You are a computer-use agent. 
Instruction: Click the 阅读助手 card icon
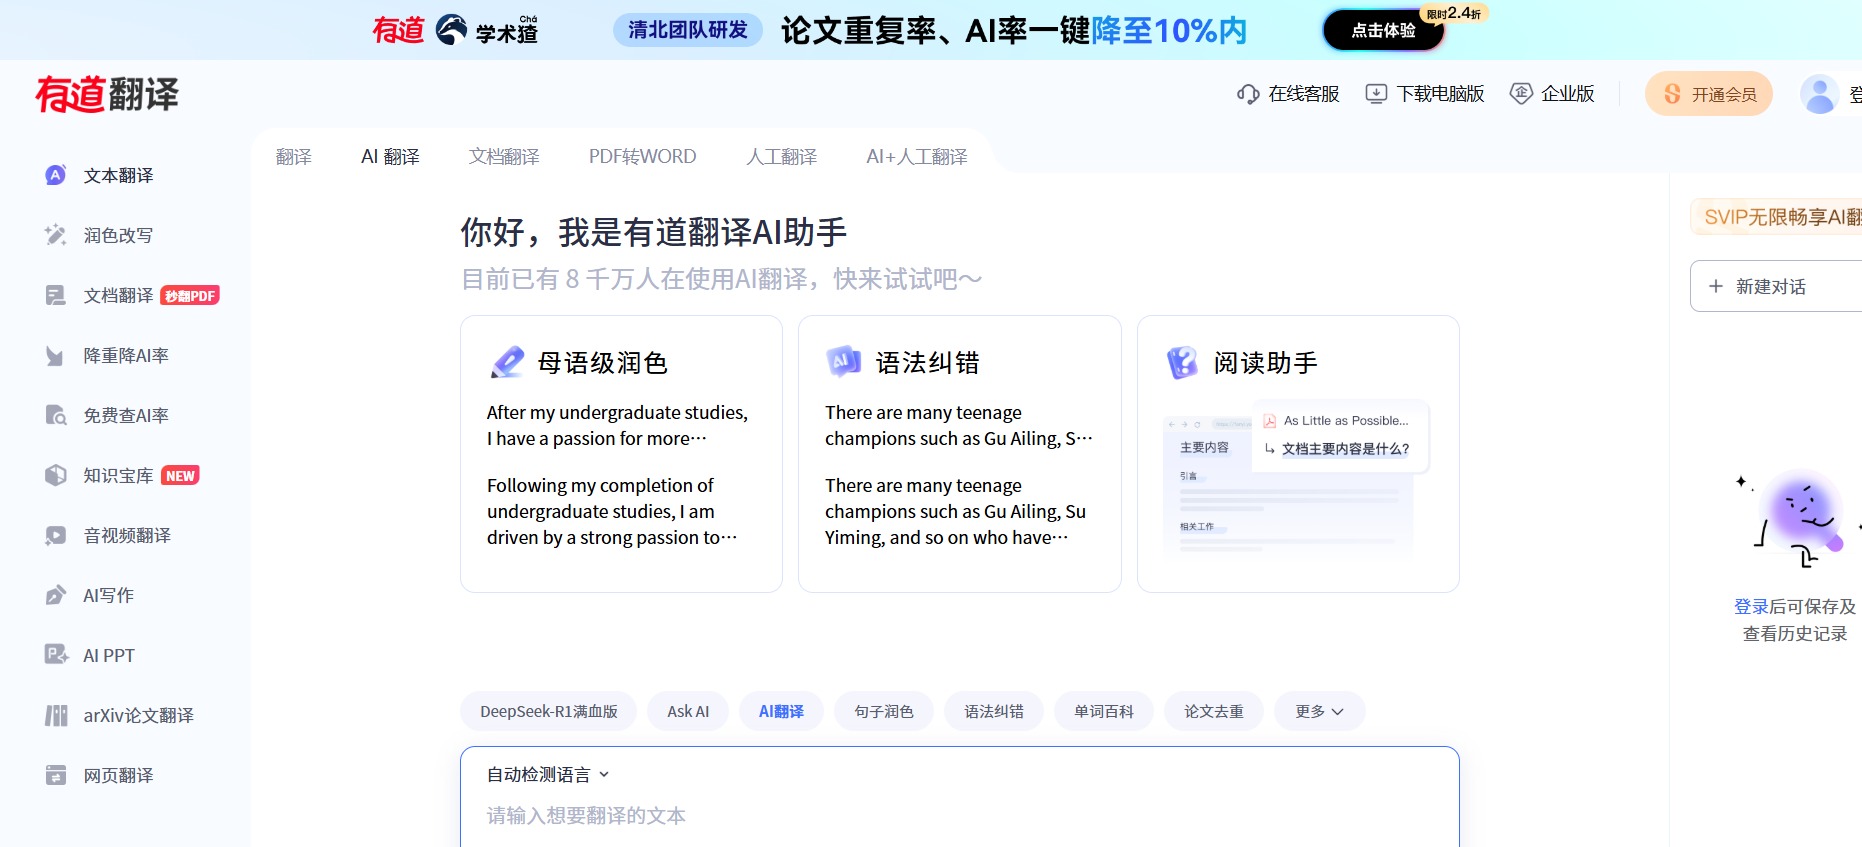point(1182,362)
